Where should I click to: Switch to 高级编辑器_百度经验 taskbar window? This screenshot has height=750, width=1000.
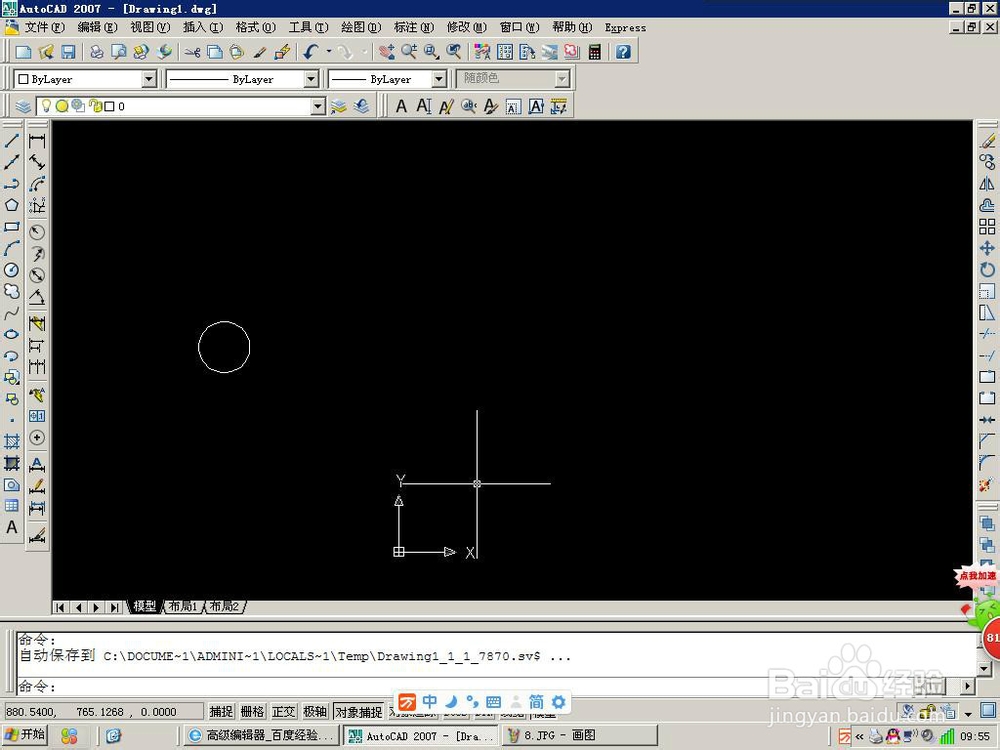(262, 735)
